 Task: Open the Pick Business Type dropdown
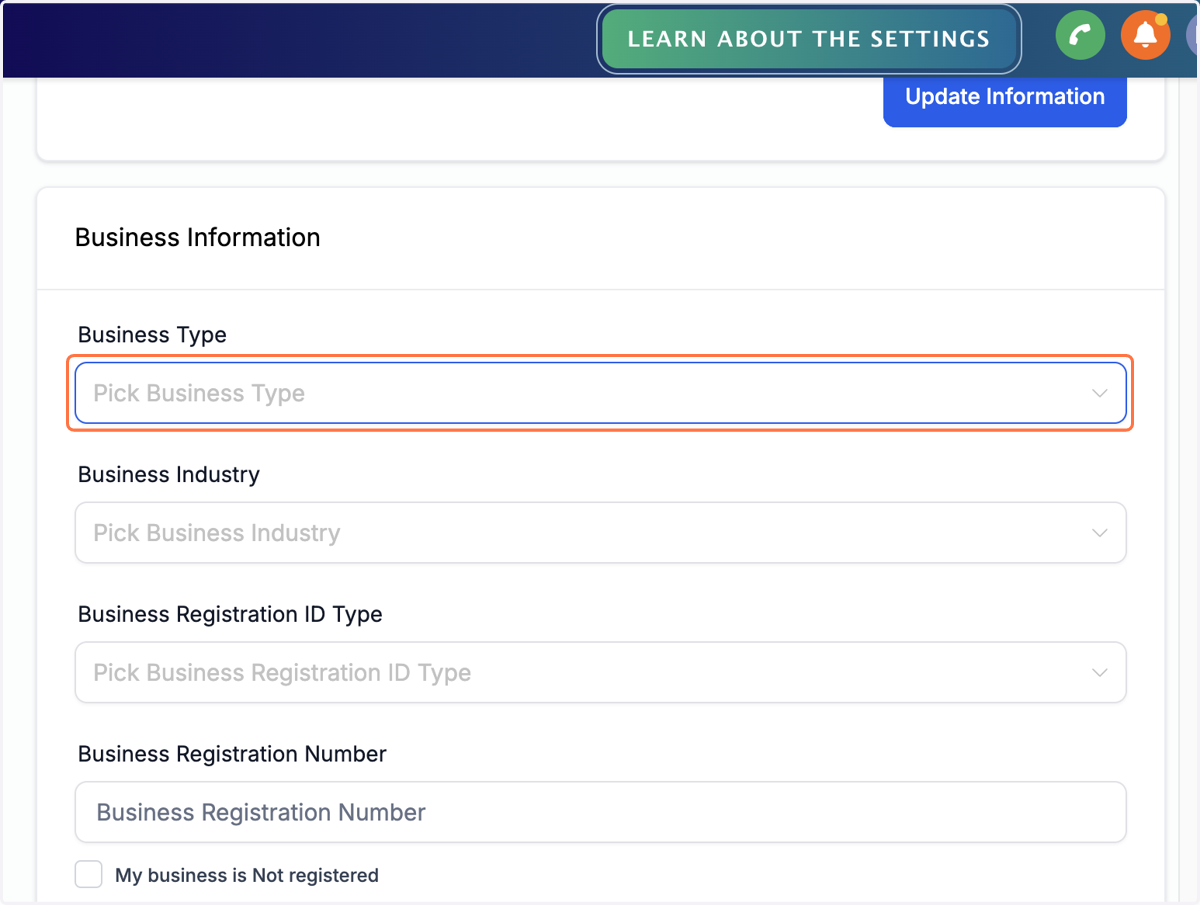click(601, 393)
